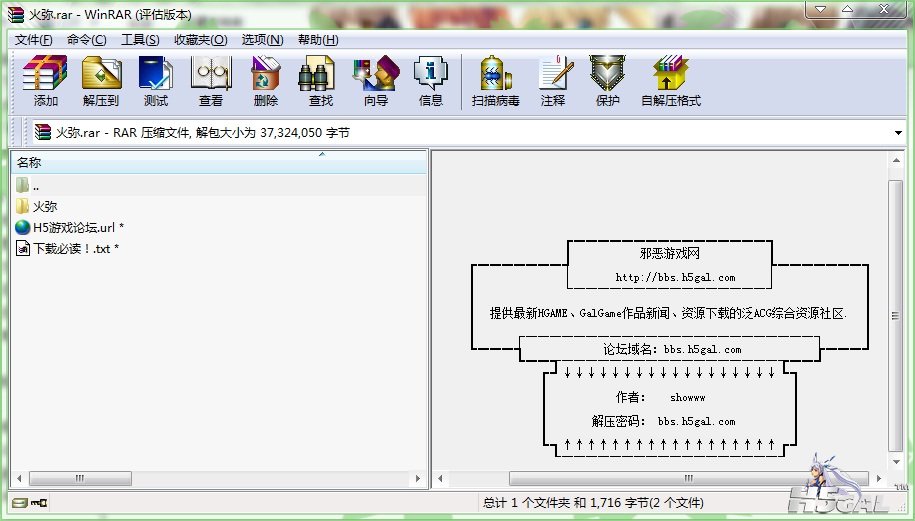Click the 自解压格式 (SFX) icon
Screen dimensions: 915x521
tap(670, 81)
